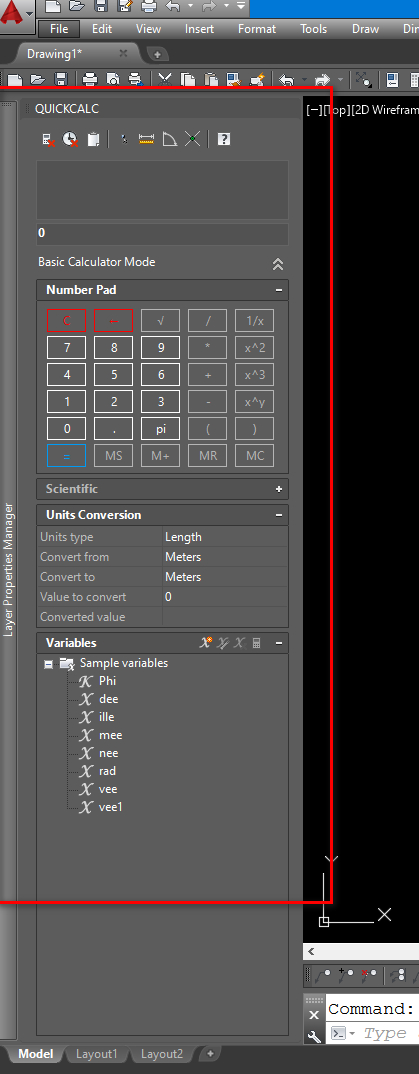Open the Convert to Meters dropdown
Screen dimensions: 419x1074
click(225, 577)
